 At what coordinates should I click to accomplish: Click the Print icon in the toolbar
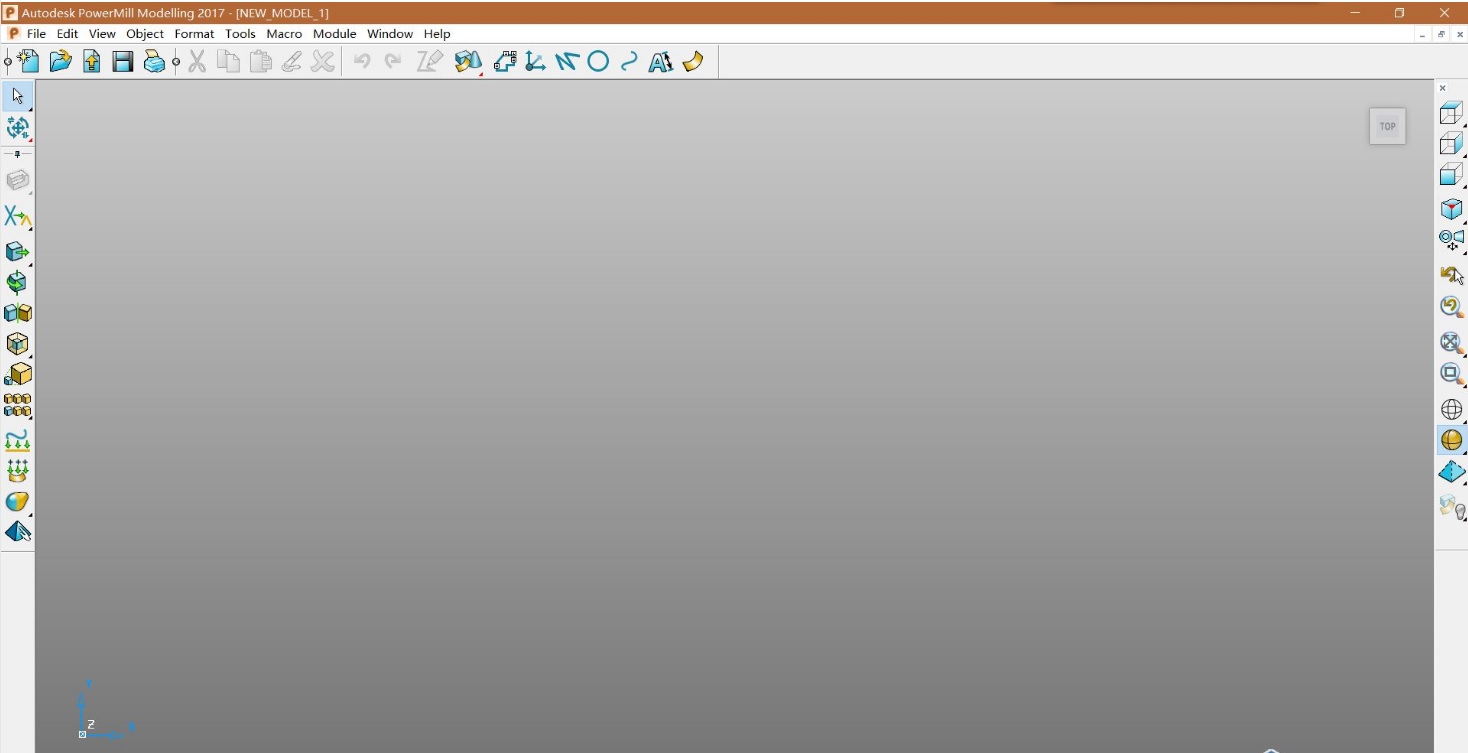[154, 62]
